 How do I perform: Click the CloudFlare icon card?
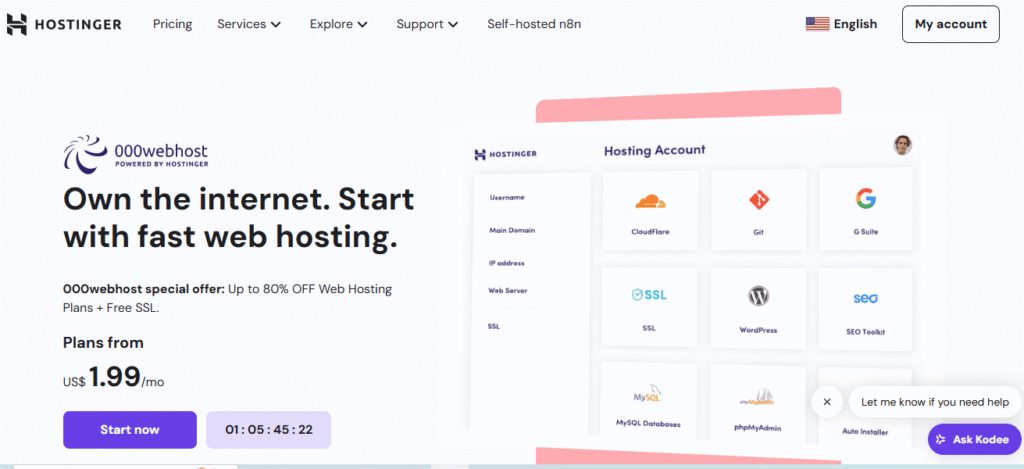[650, 210]
